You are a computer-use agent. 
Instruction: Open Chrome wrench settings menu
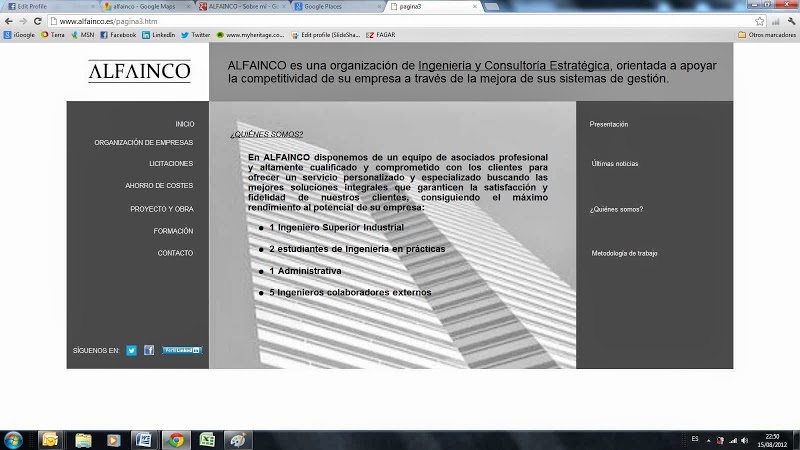click(x=791, y=21)
